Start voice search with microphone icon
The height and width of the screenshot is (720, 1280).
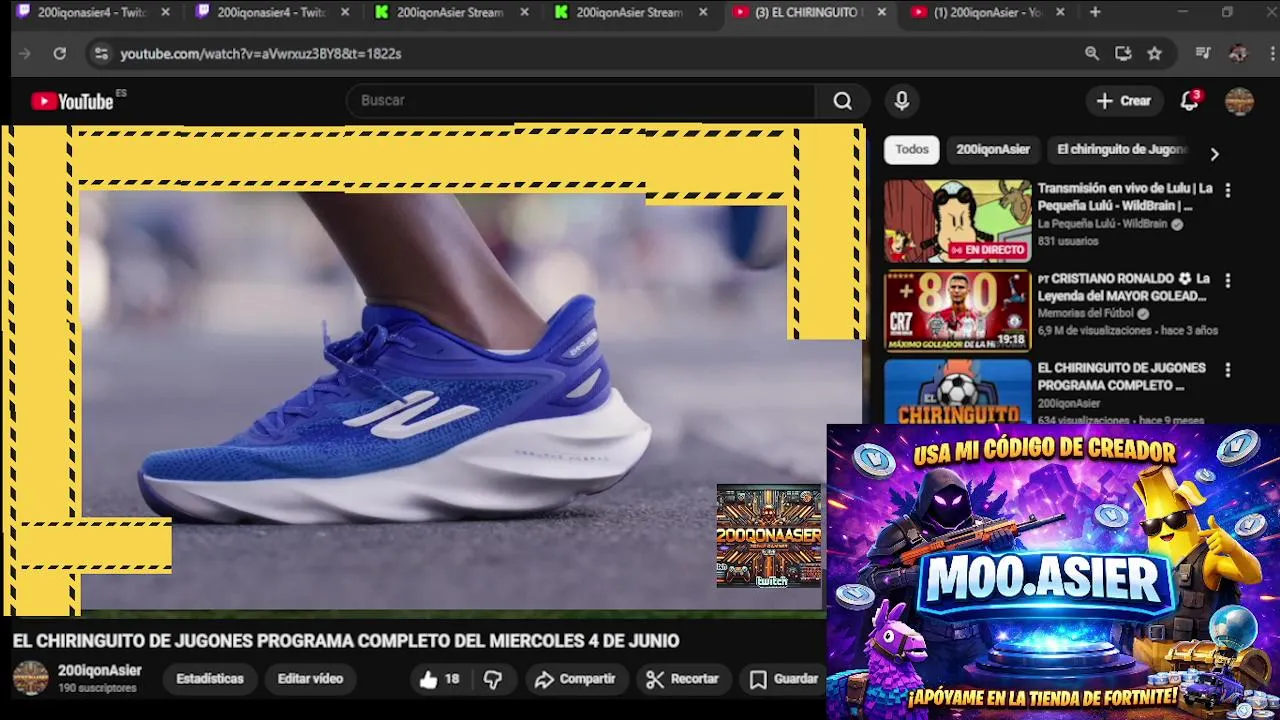tap(902, 101)
